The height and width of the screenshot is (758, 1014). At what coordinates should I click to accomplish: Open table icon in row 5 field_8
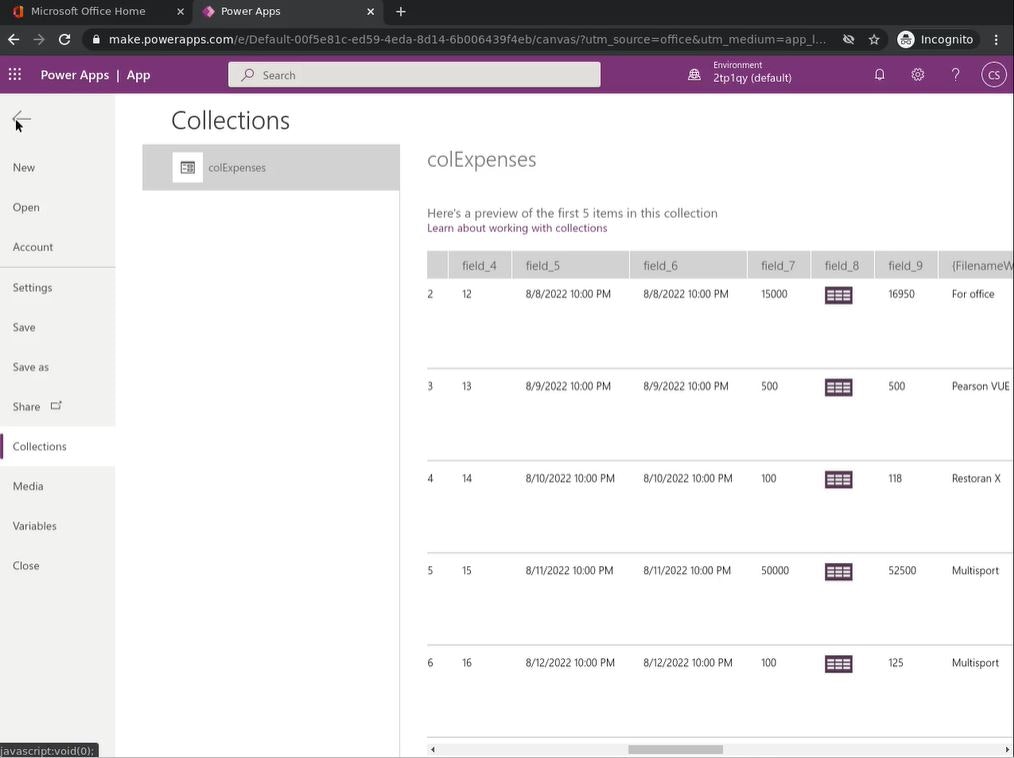click(x=838, y=571)
